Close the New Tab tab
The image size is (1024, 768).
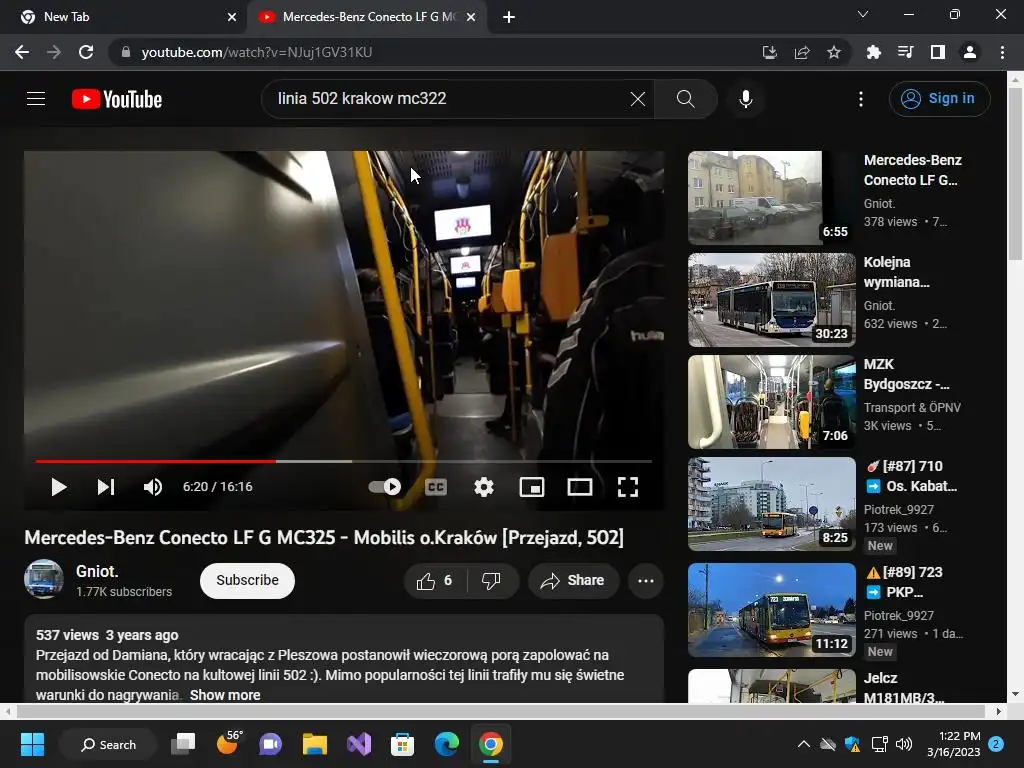232,17
